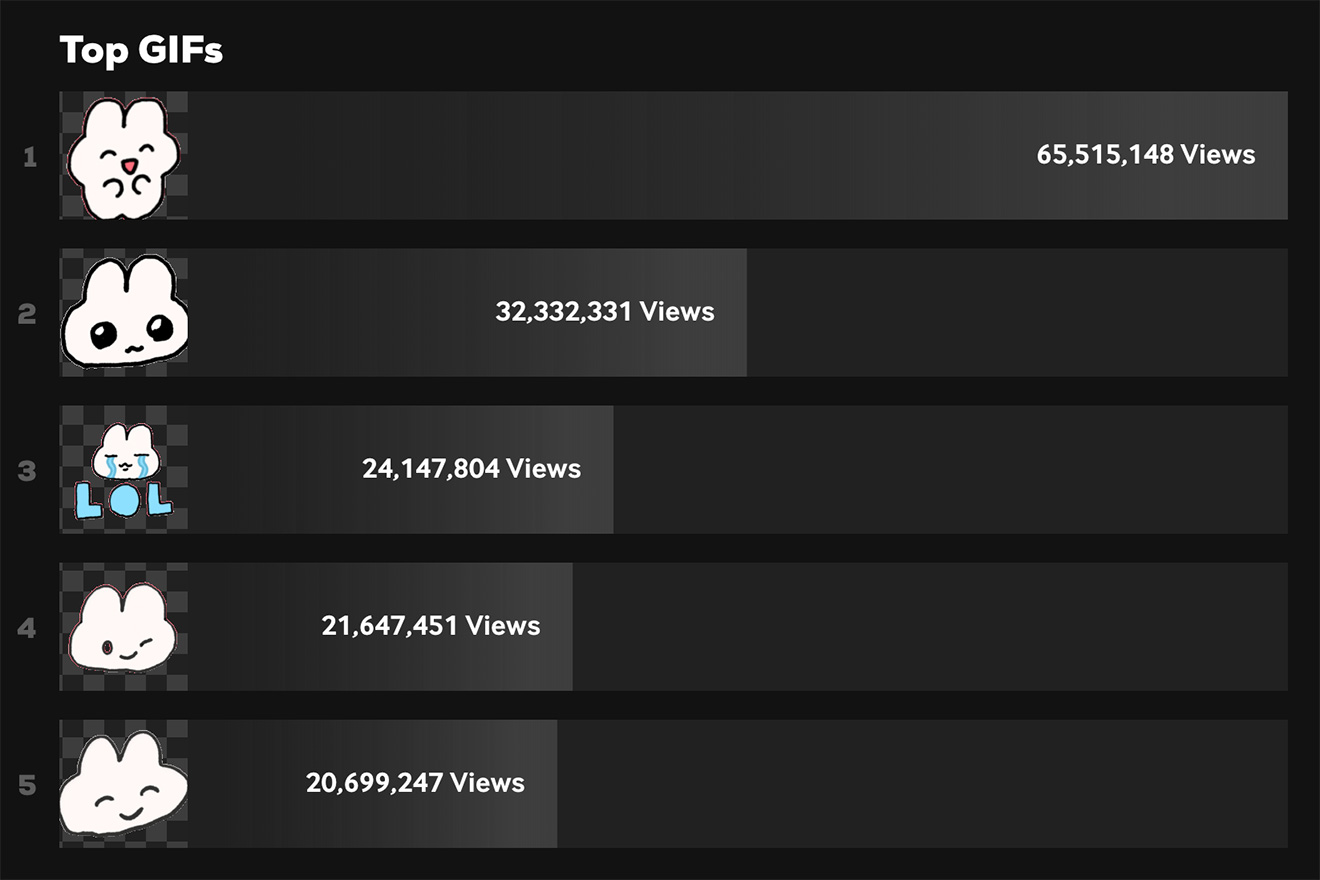1320x880 pixels.
Task: Click the smiling closed-eyes bunny GIF
Action: pos(124,784)
